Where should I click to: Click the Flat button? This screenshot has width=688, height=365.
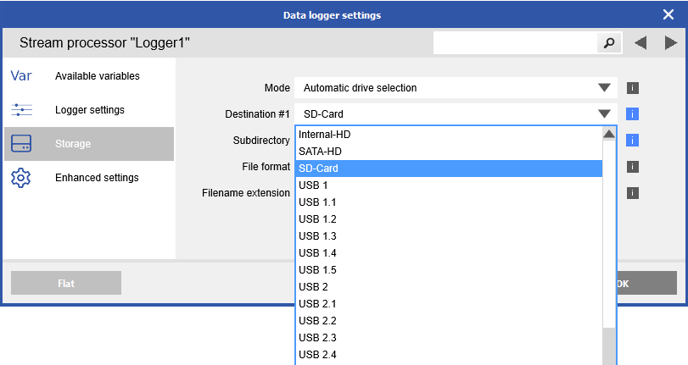[x=66, y=283]
